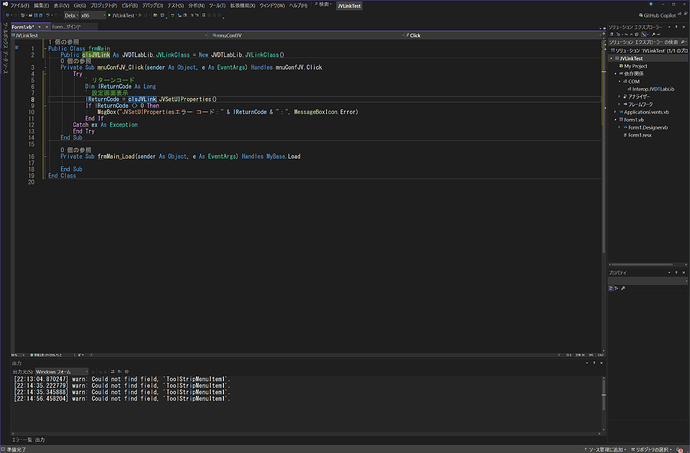This screenshot has width=690, height=453.
Task: Open the ファイル (File) menu
Action: coord(19,6)
